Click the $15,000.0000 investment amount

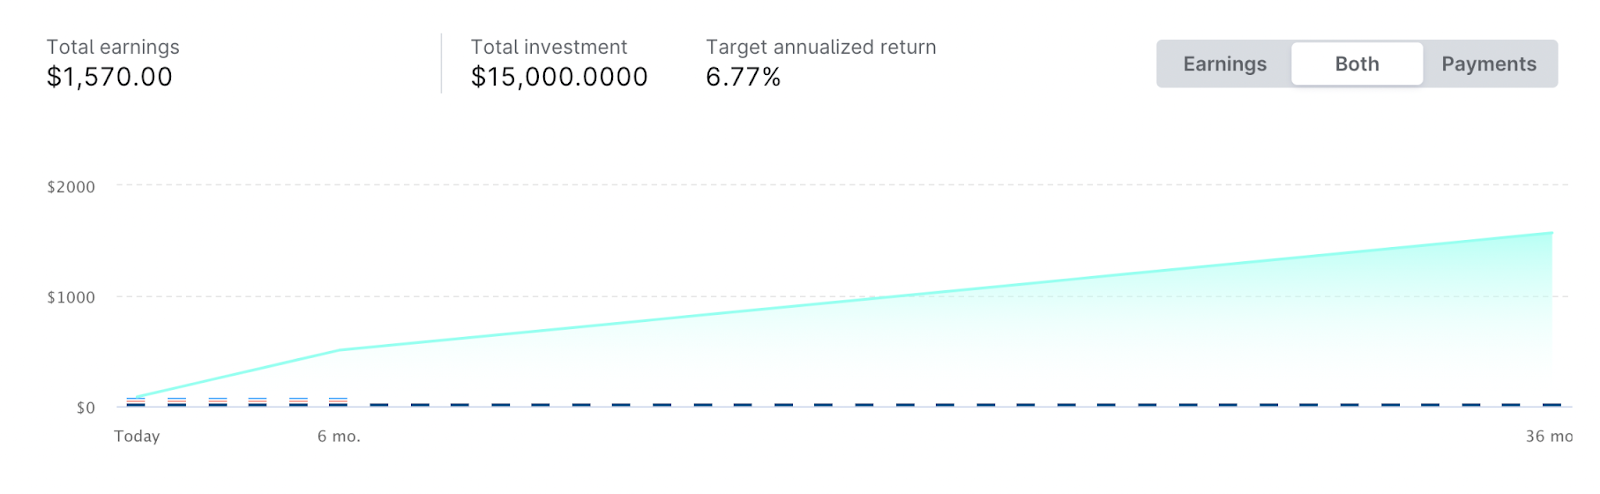559,77
